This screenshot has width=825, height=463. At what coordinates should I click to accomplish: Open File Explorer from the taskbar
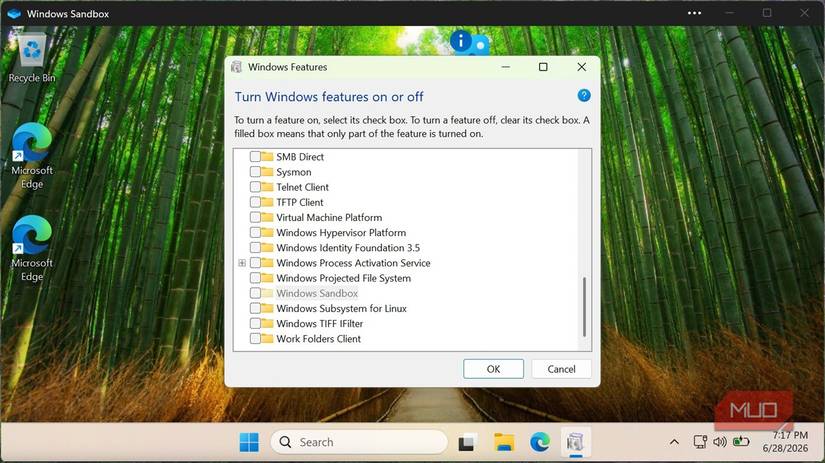[504, 442]
